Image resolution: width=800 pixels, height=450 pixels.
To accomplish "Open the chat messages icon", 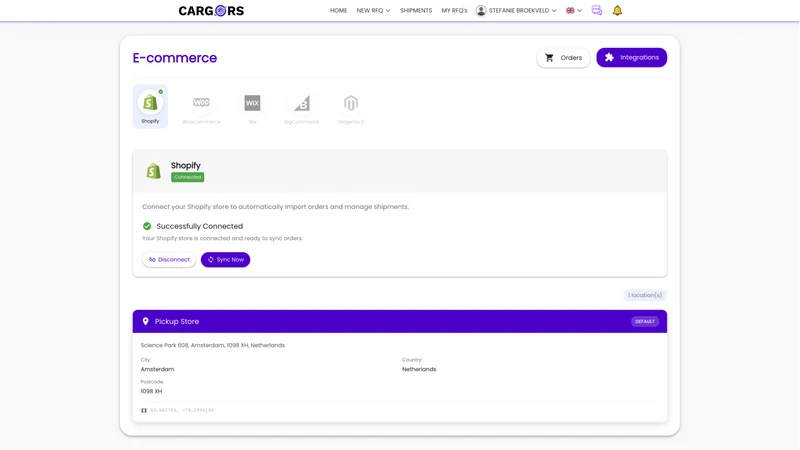I will (596, 10).
